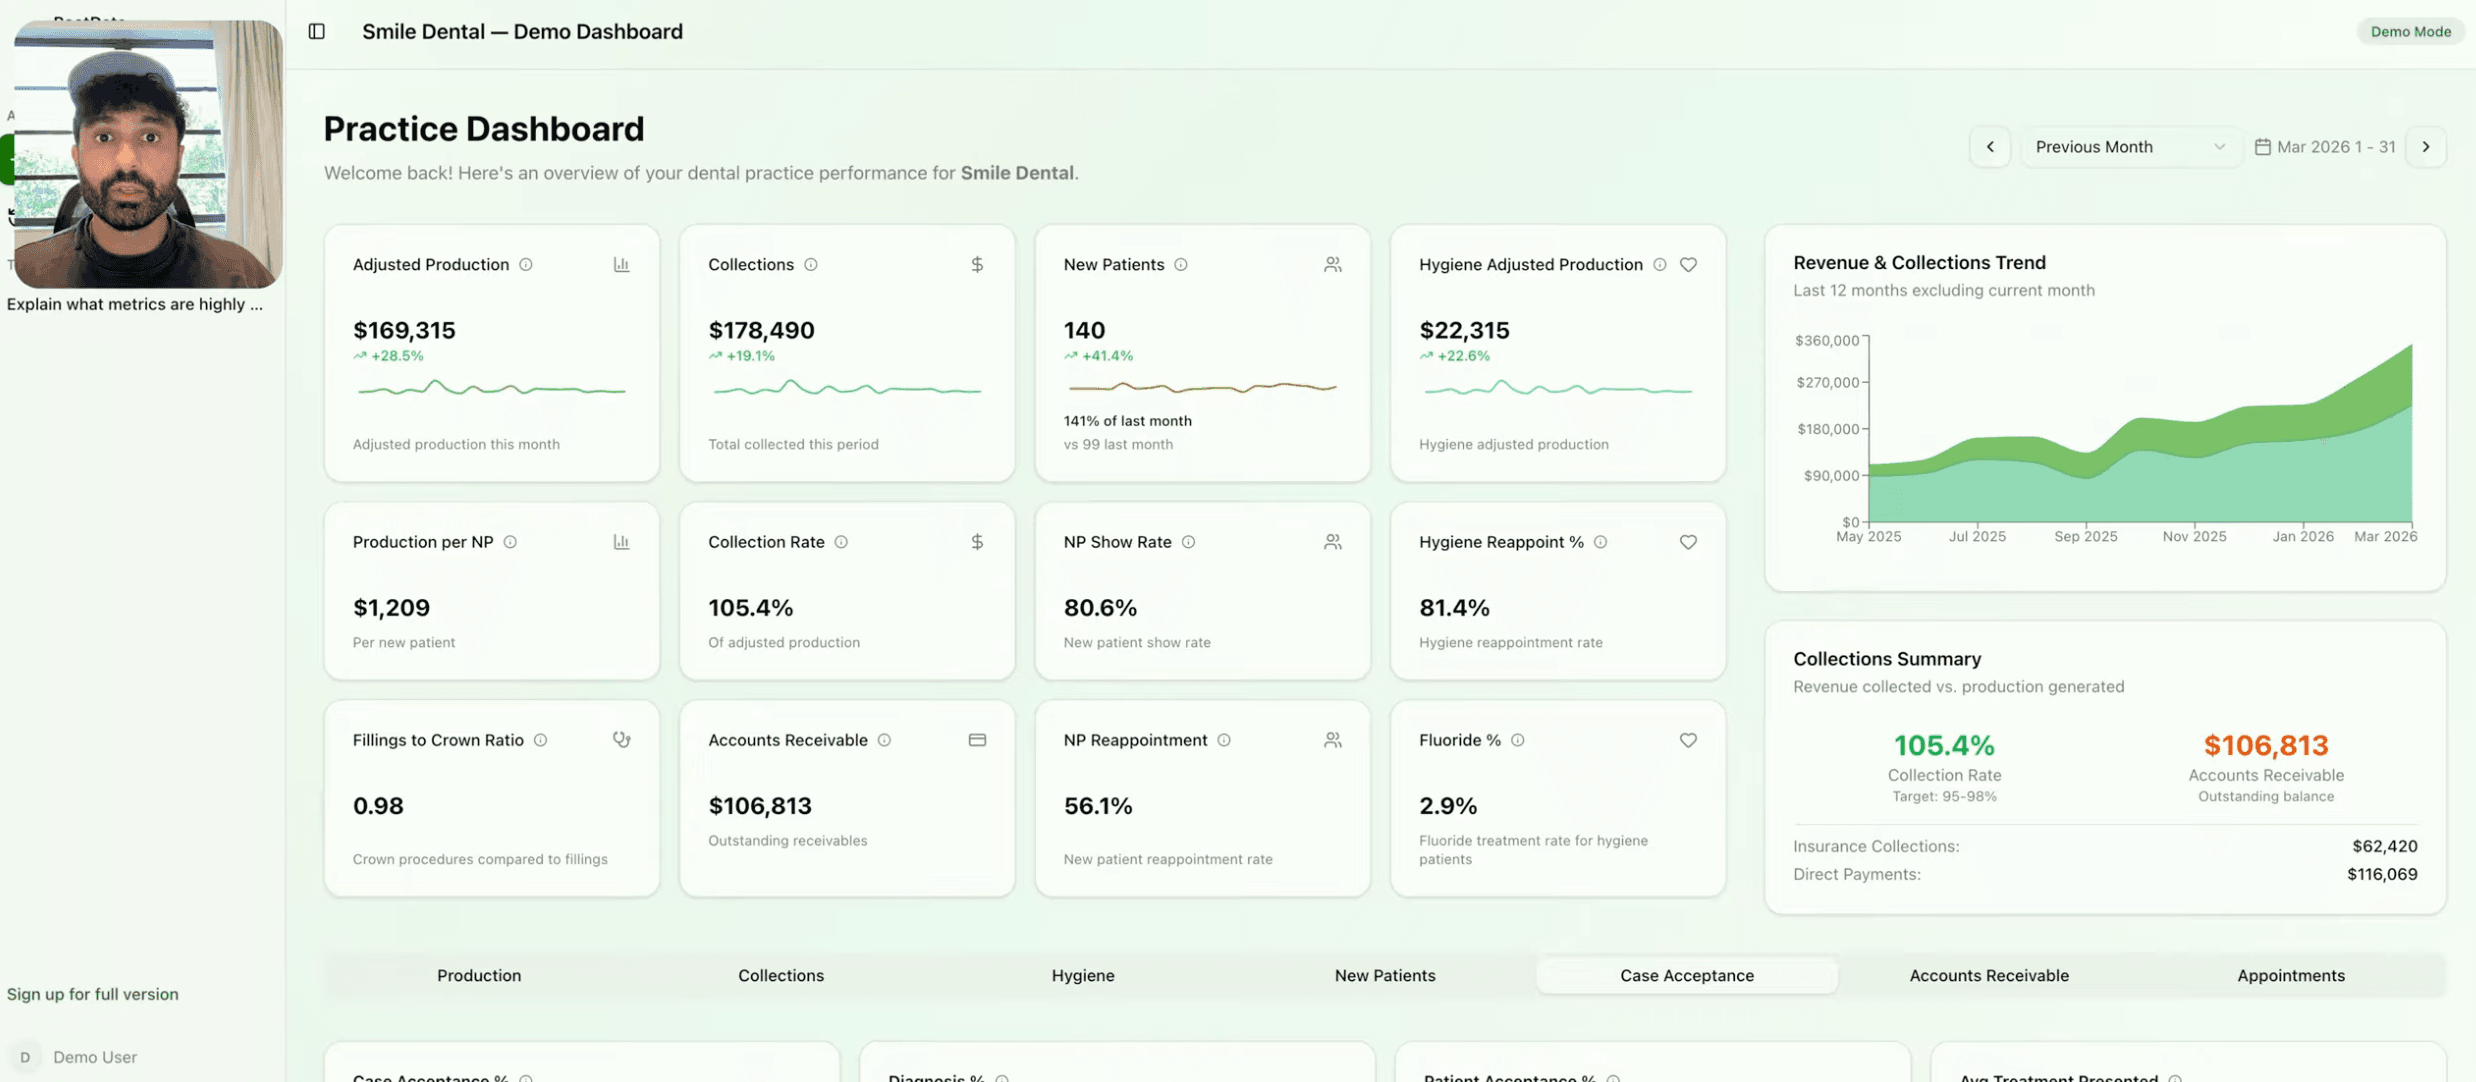Click dollar icon on Collections card
The image size is (2476, 1082).
[x=977, y=265]
